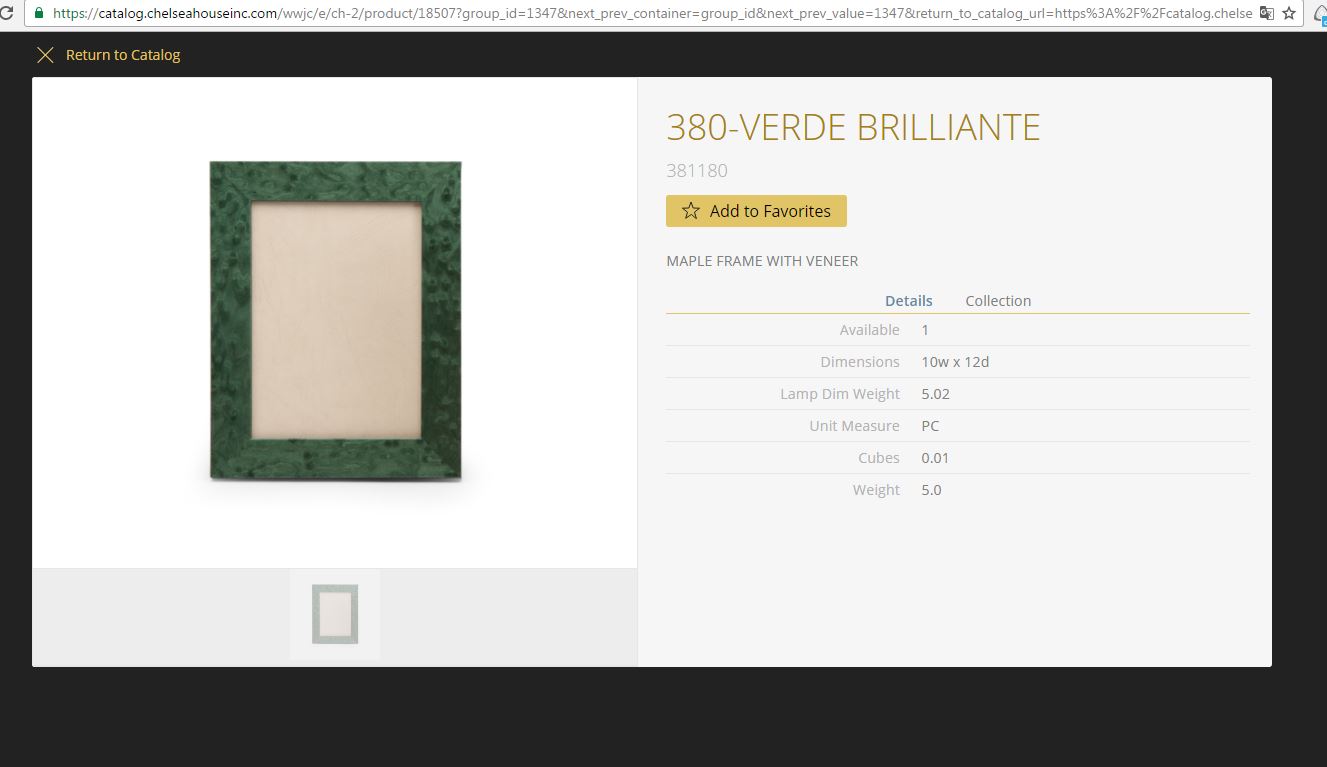Follow the Return to Catalog link
Viewport: 1327px width, 767px height.
click(x=123, y=55)
